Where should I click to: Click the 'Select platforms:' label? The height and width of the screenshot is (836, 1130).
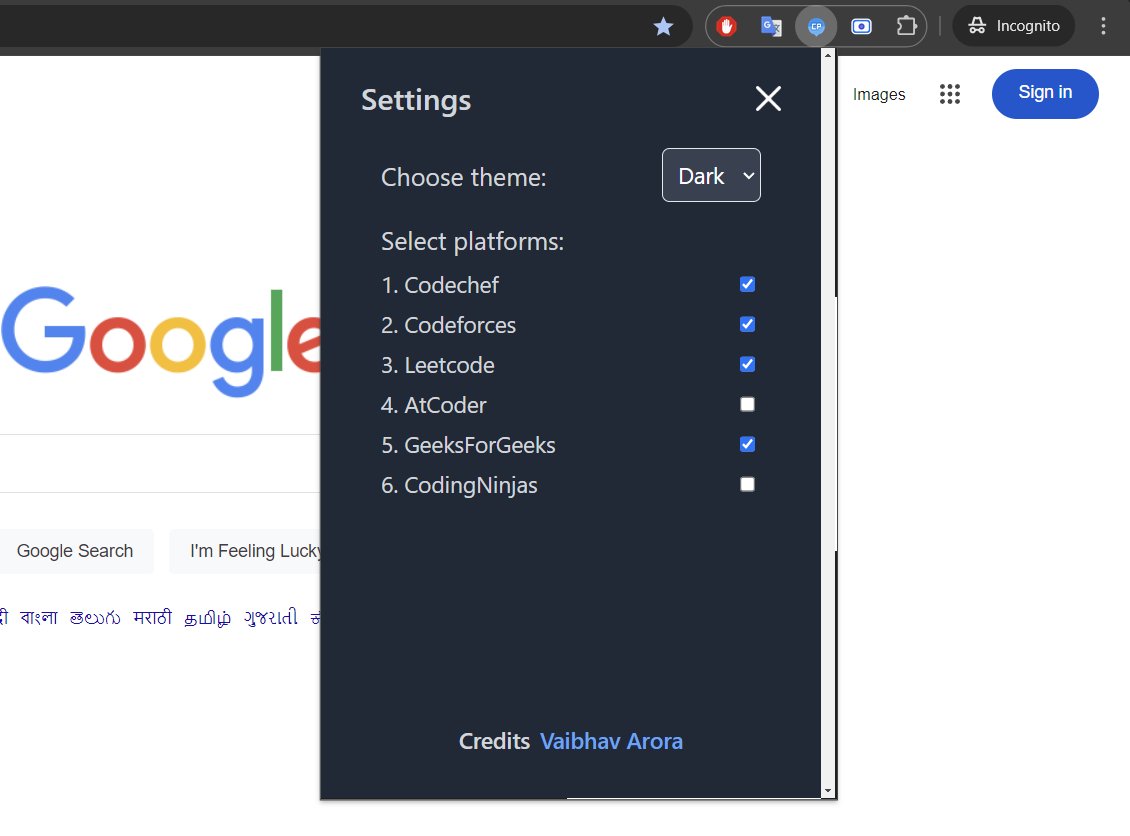coord(472,241)
